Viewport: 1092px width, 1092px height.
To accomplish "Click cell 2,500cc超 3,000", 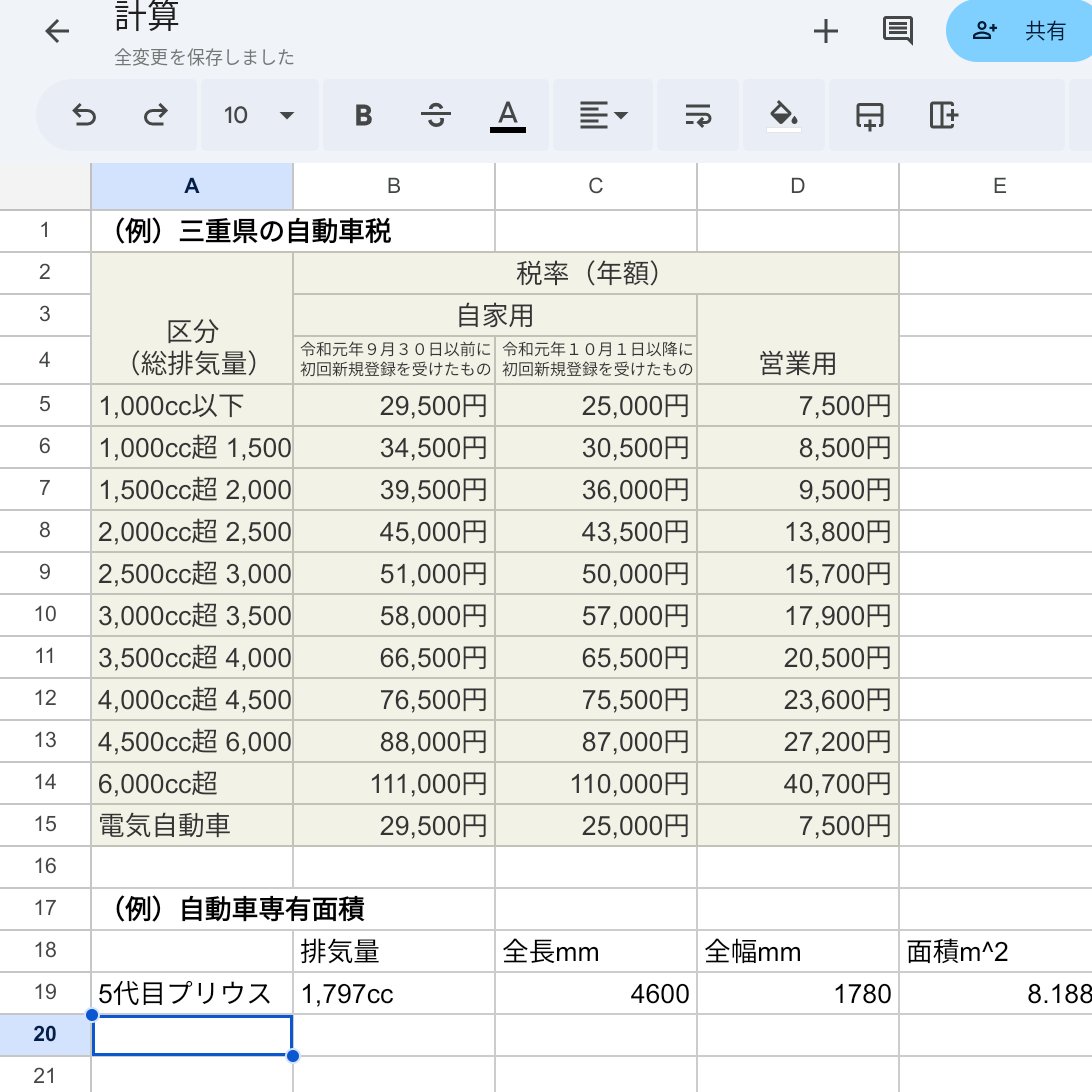I will click(x=192, y=573).
